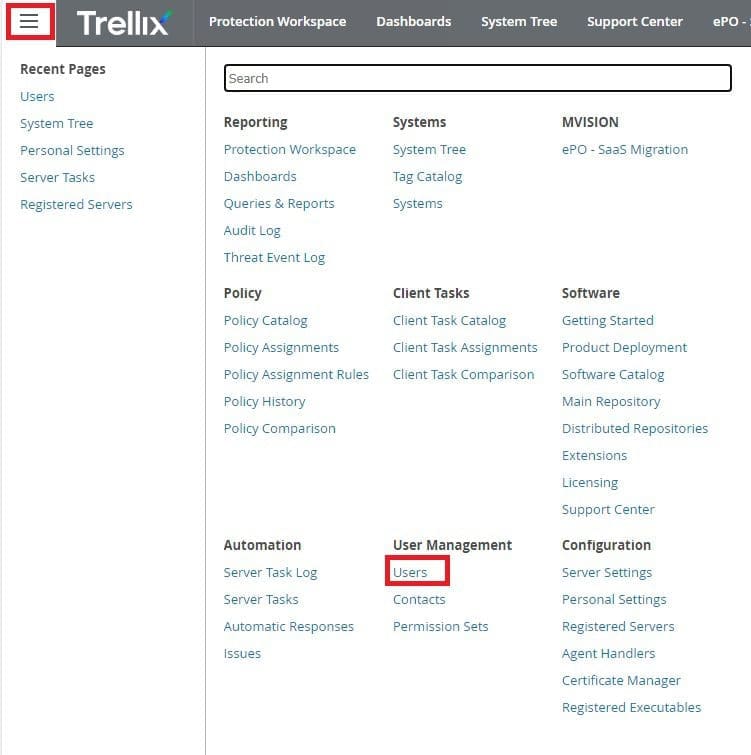This screenshot has height=755, width=751.
Task: Click the hamburger menu icon
Action: point(29,21)
